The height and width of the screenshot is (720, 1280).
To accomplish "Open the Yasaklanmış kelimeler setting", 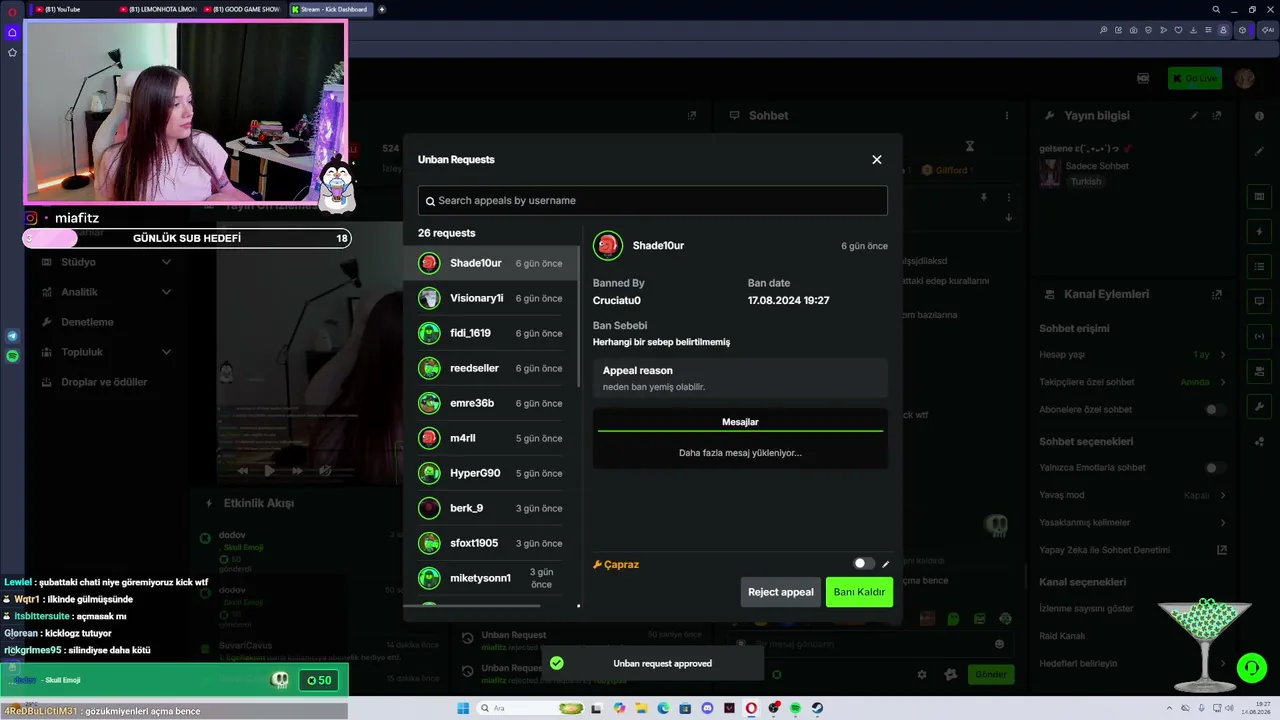I will tap(1133, 523).
